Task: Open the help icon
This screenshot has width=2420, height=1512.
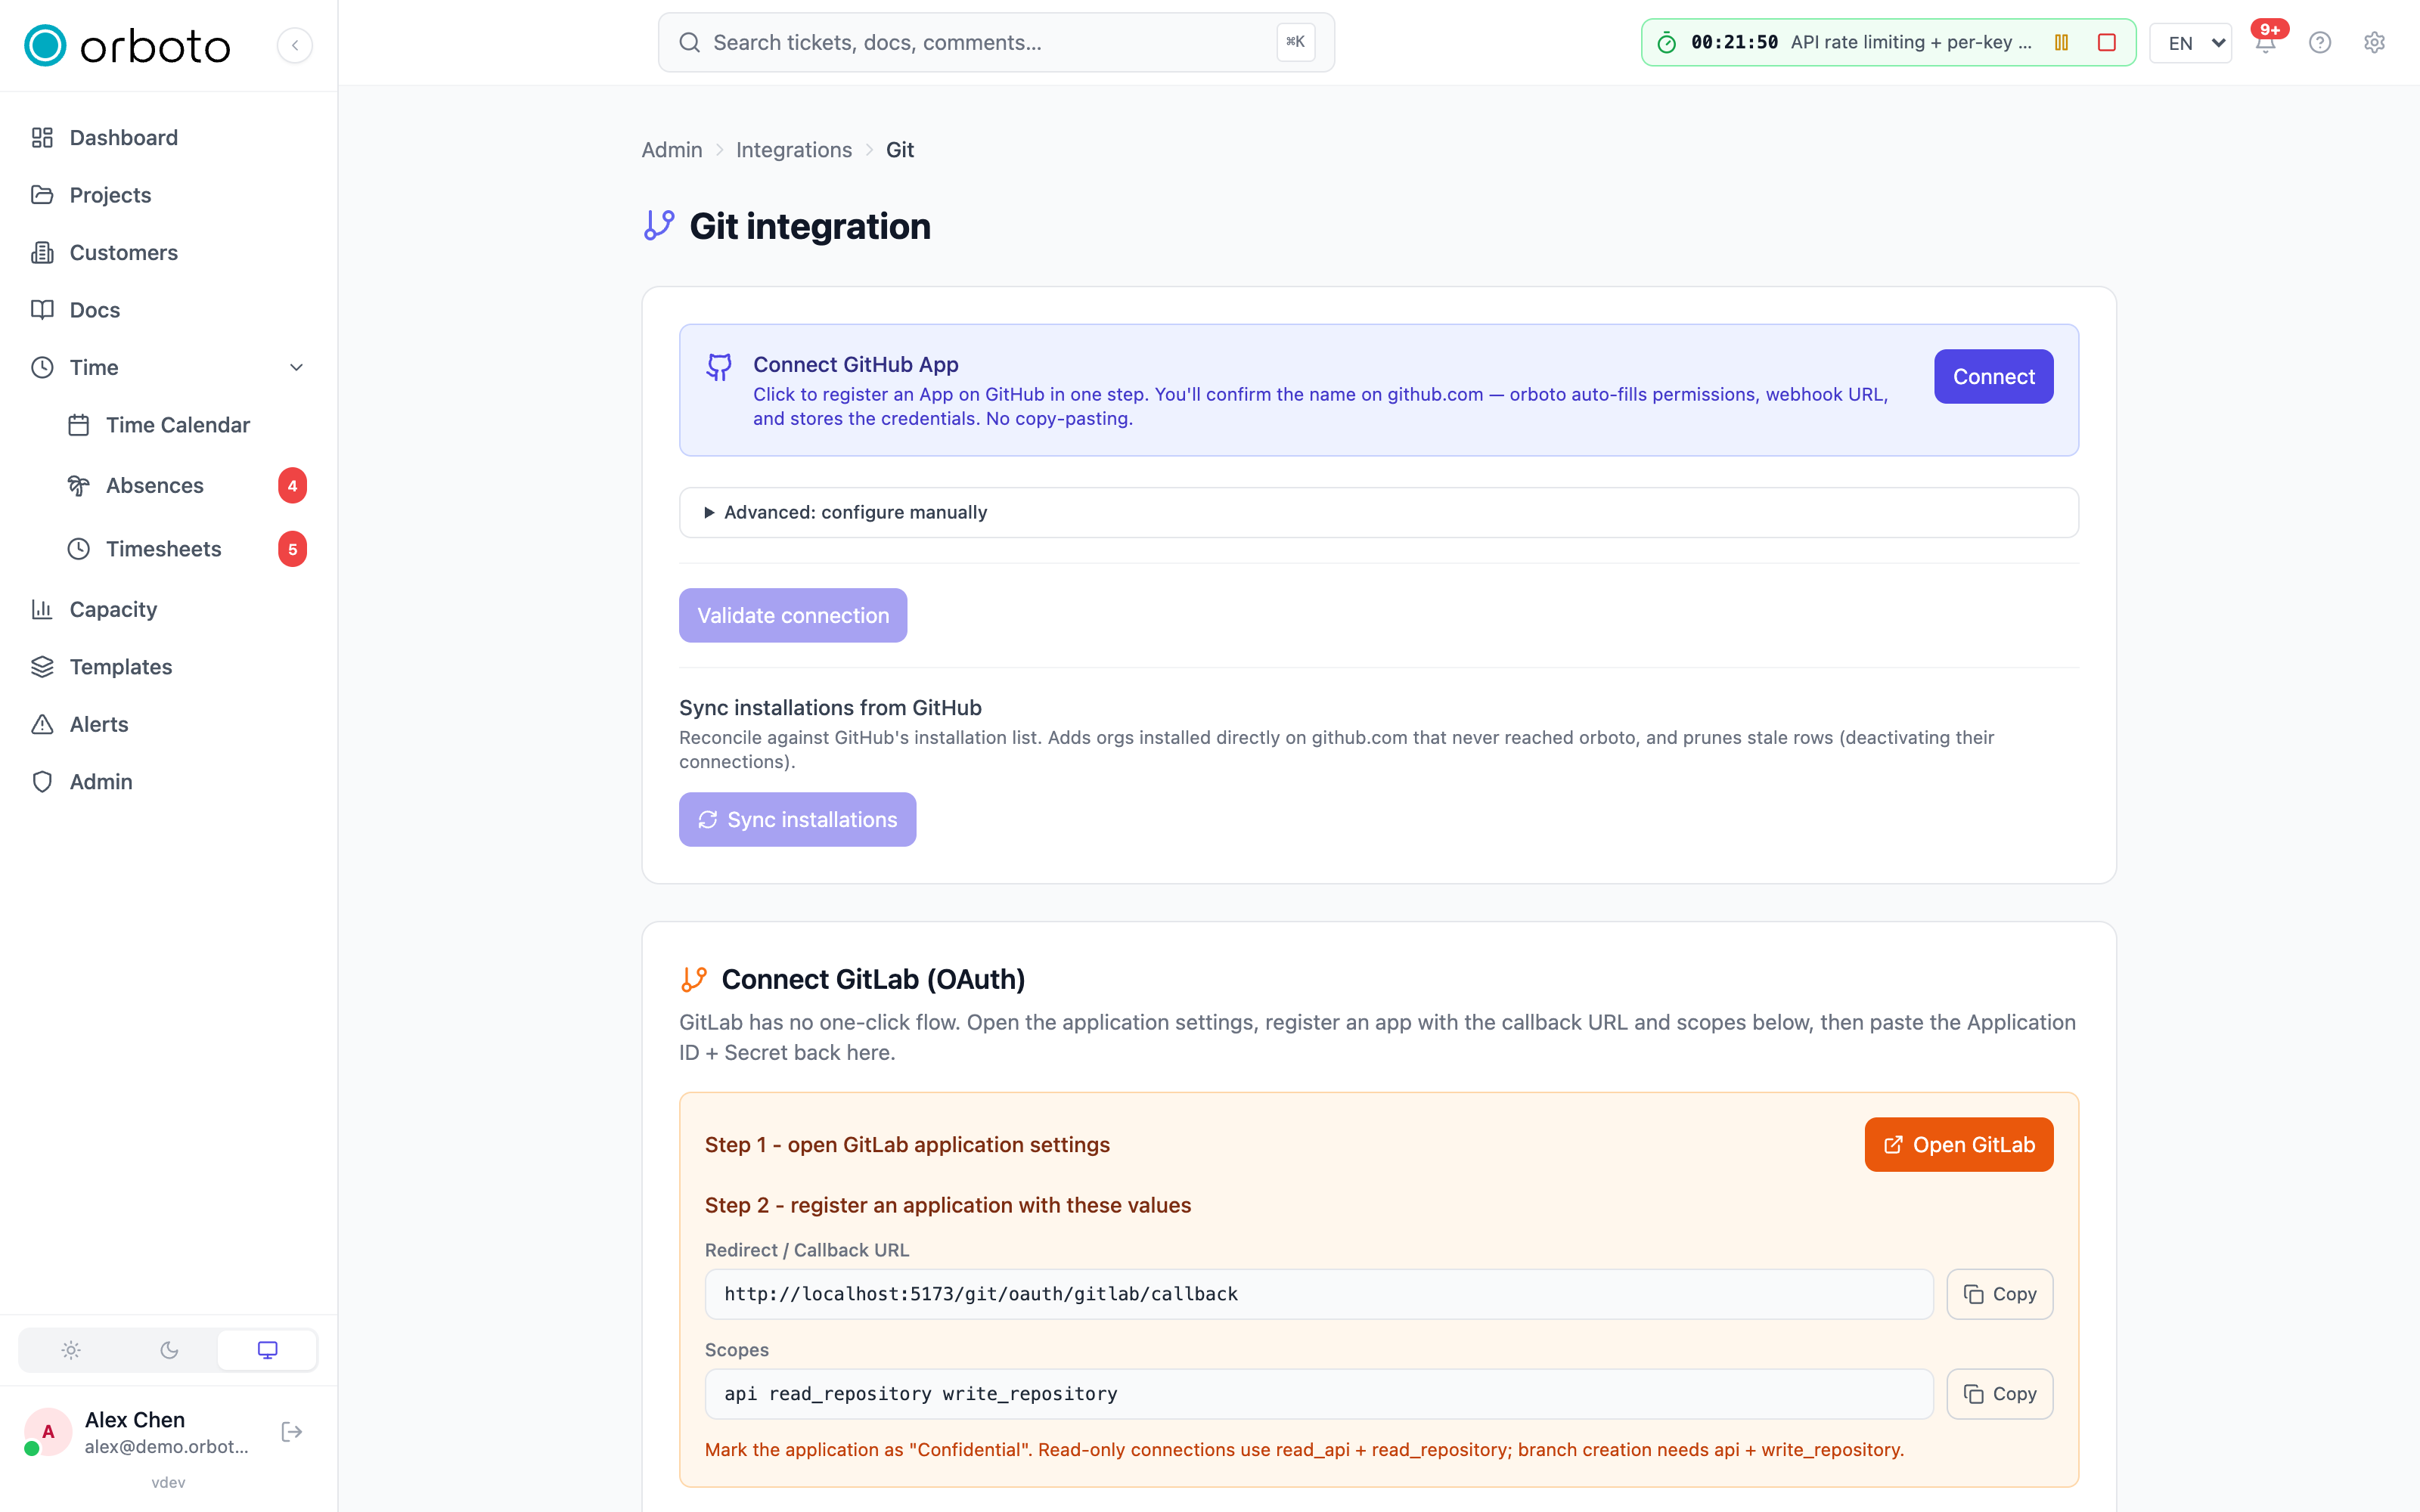Action: (2320, 42)
